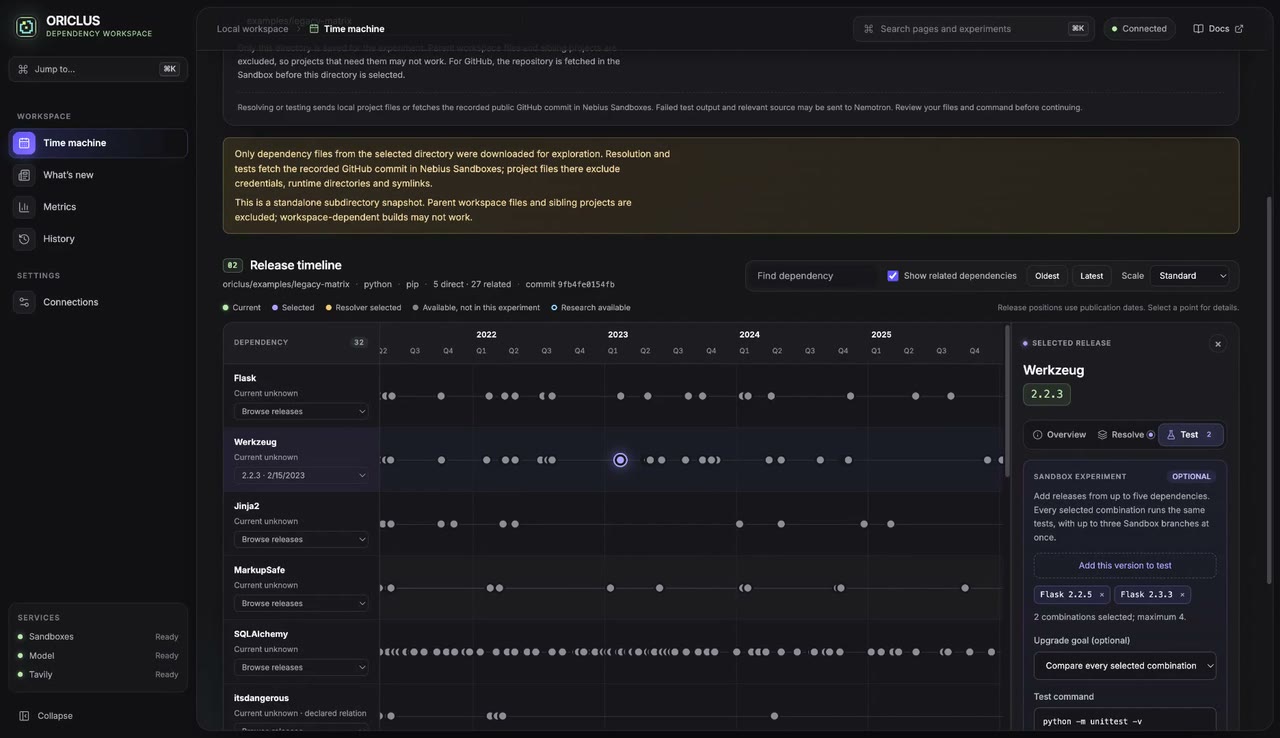The width and height of the screenshot is (1280, 738).
Task: Click the OPTIONAL badge in sandbox experiment
Action: click(x=1191, y=477)
